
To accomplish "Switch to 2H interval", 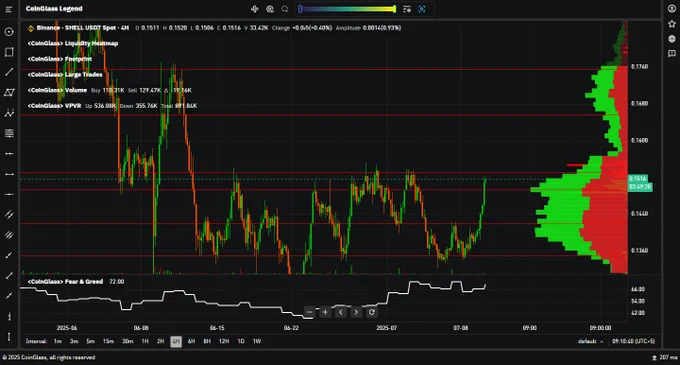I will (x=160, y=342).
